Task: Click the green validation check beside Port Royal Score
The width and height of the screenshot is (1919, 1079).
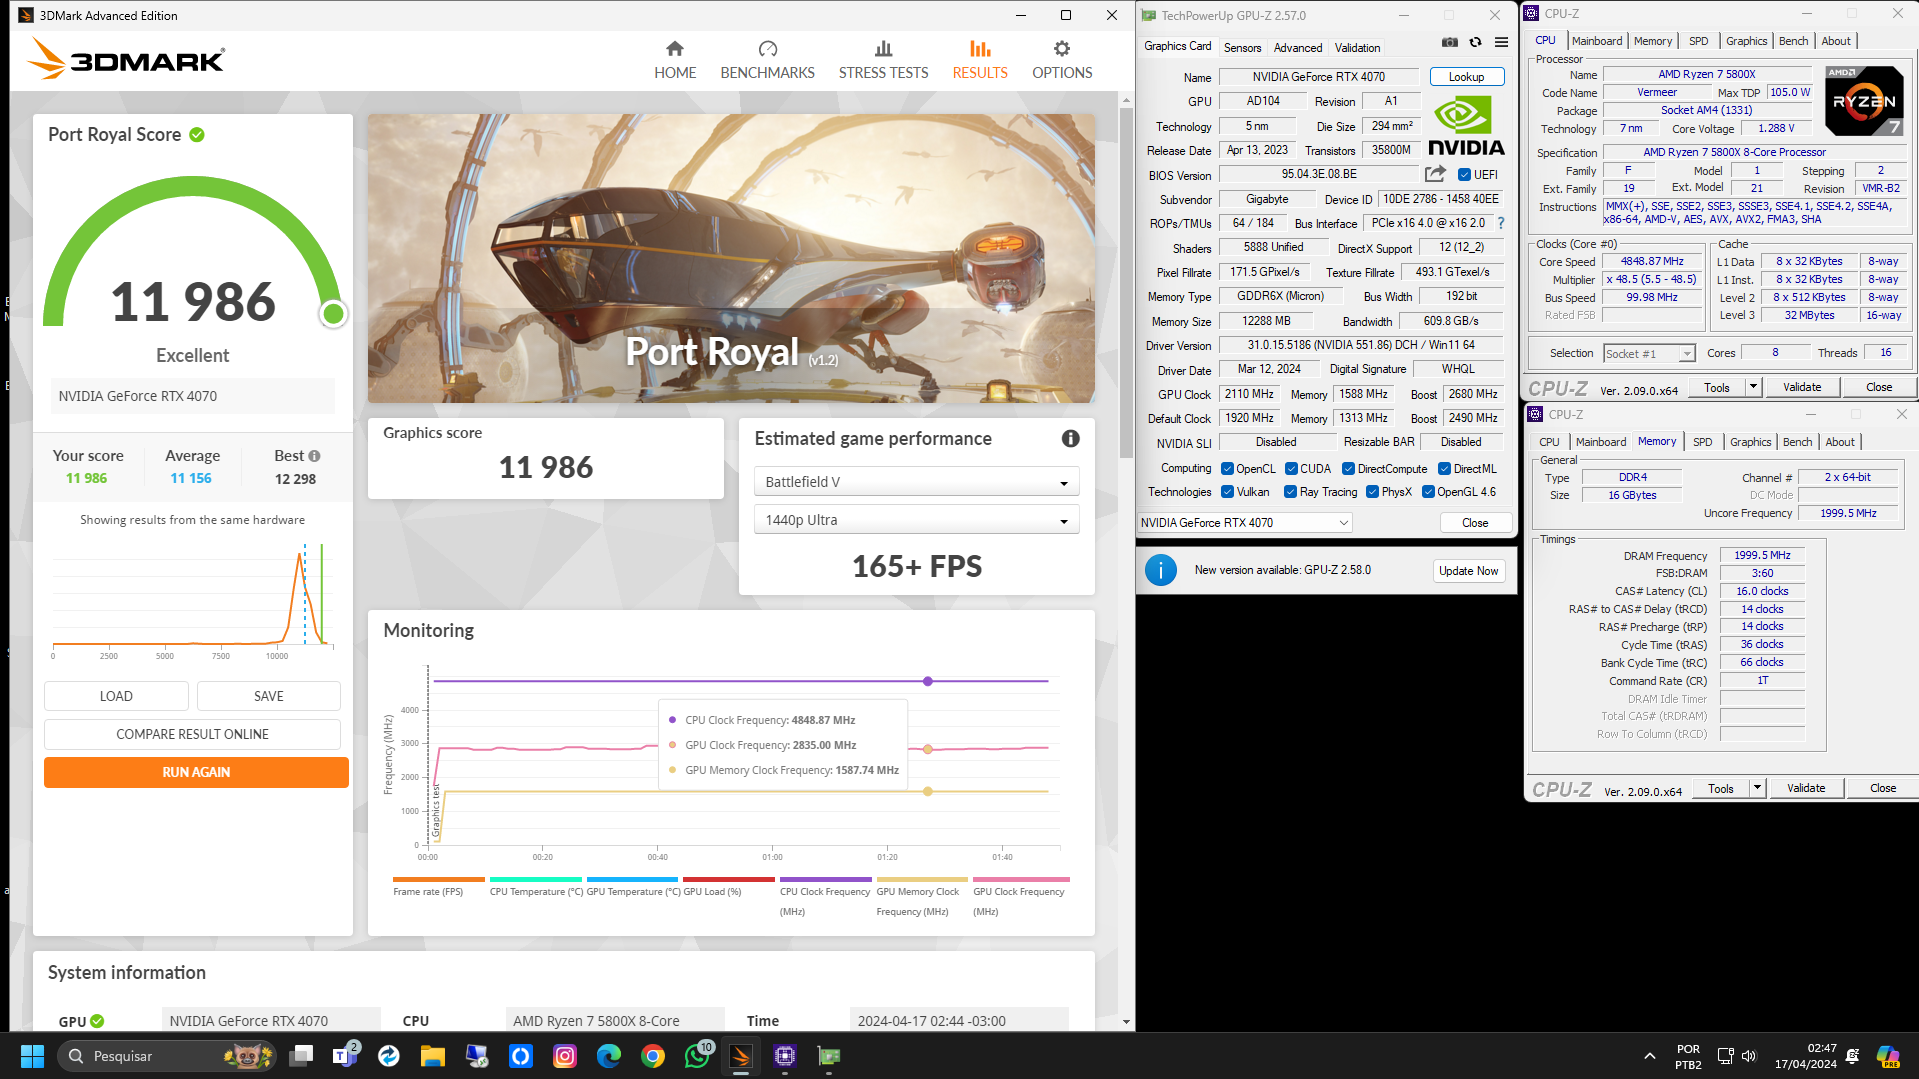Action: point(197,135)
